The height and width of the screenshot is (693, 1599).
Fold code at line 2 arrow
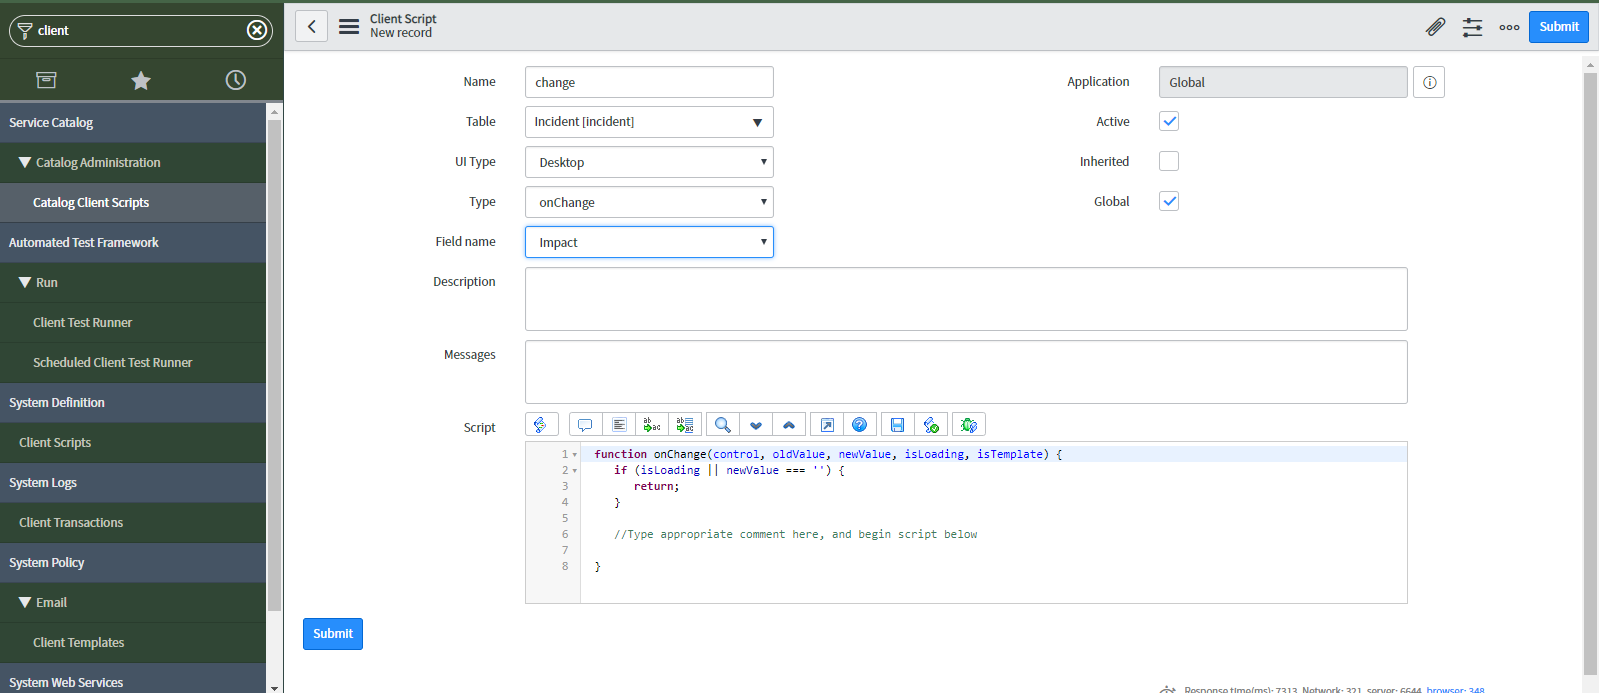point(575,471)
